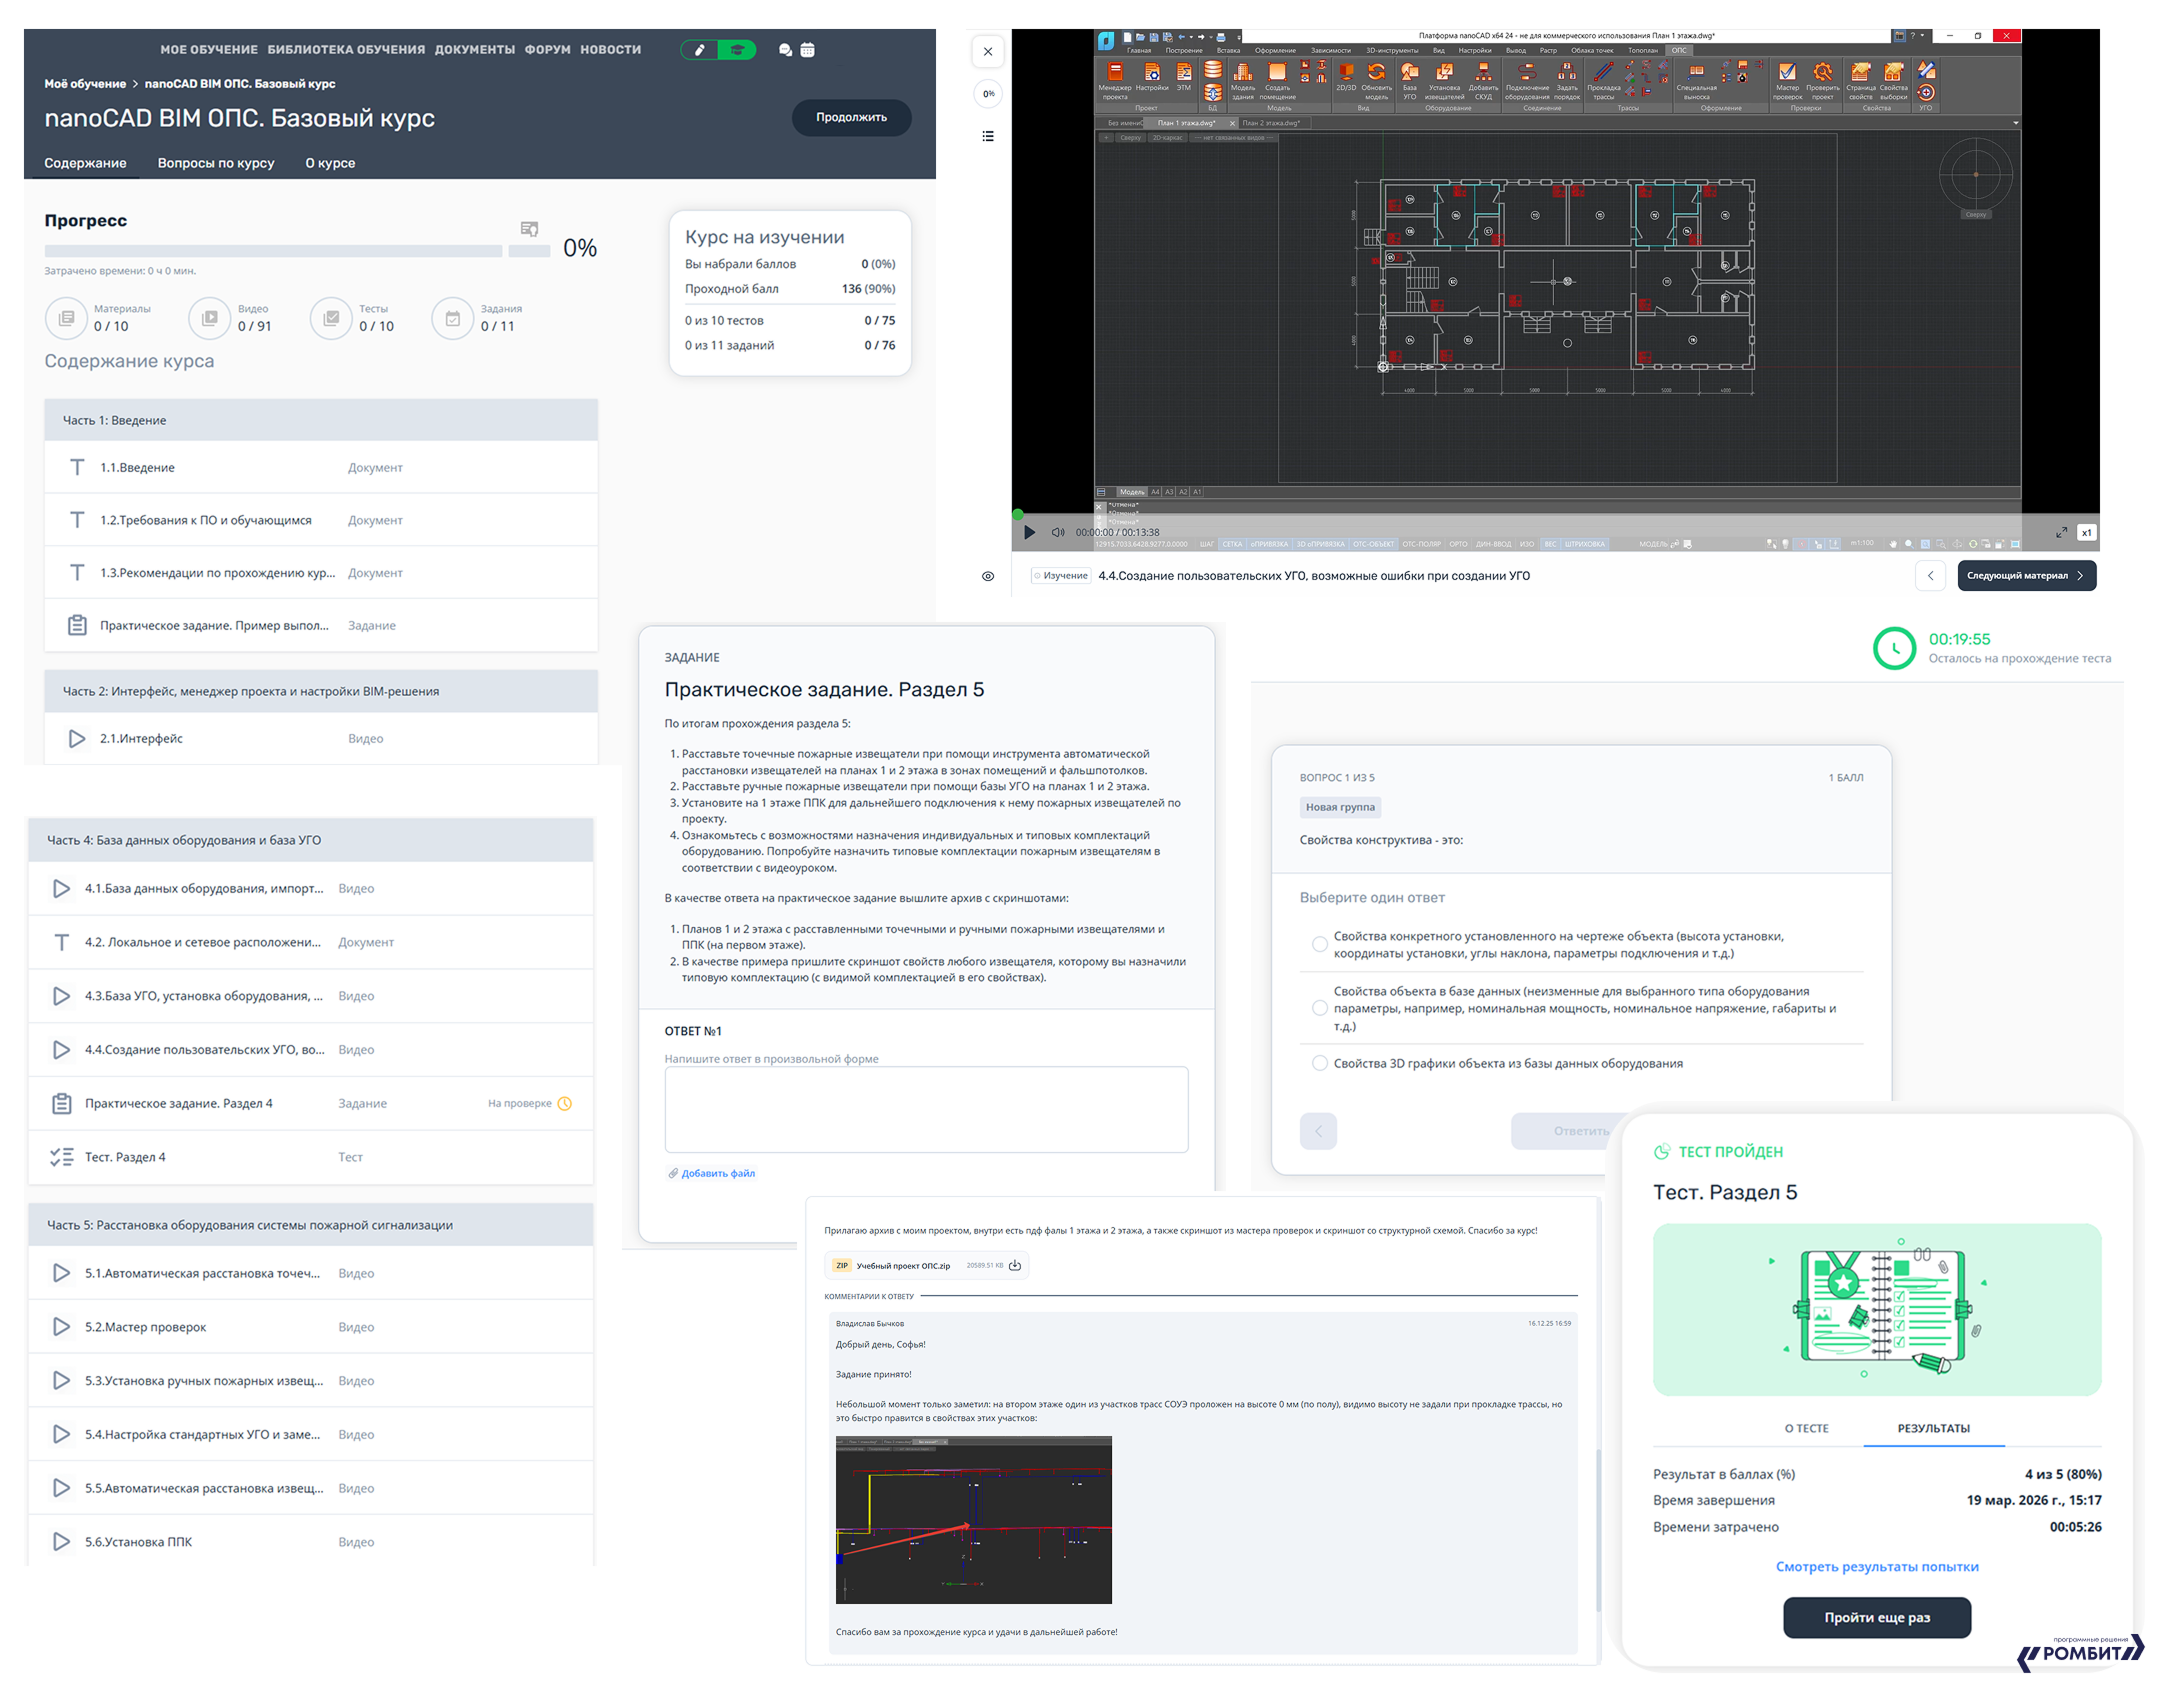Open the document tabs dropdown arrow in nanoCAD
2165x1684 pixels.
pos(2015,123)
